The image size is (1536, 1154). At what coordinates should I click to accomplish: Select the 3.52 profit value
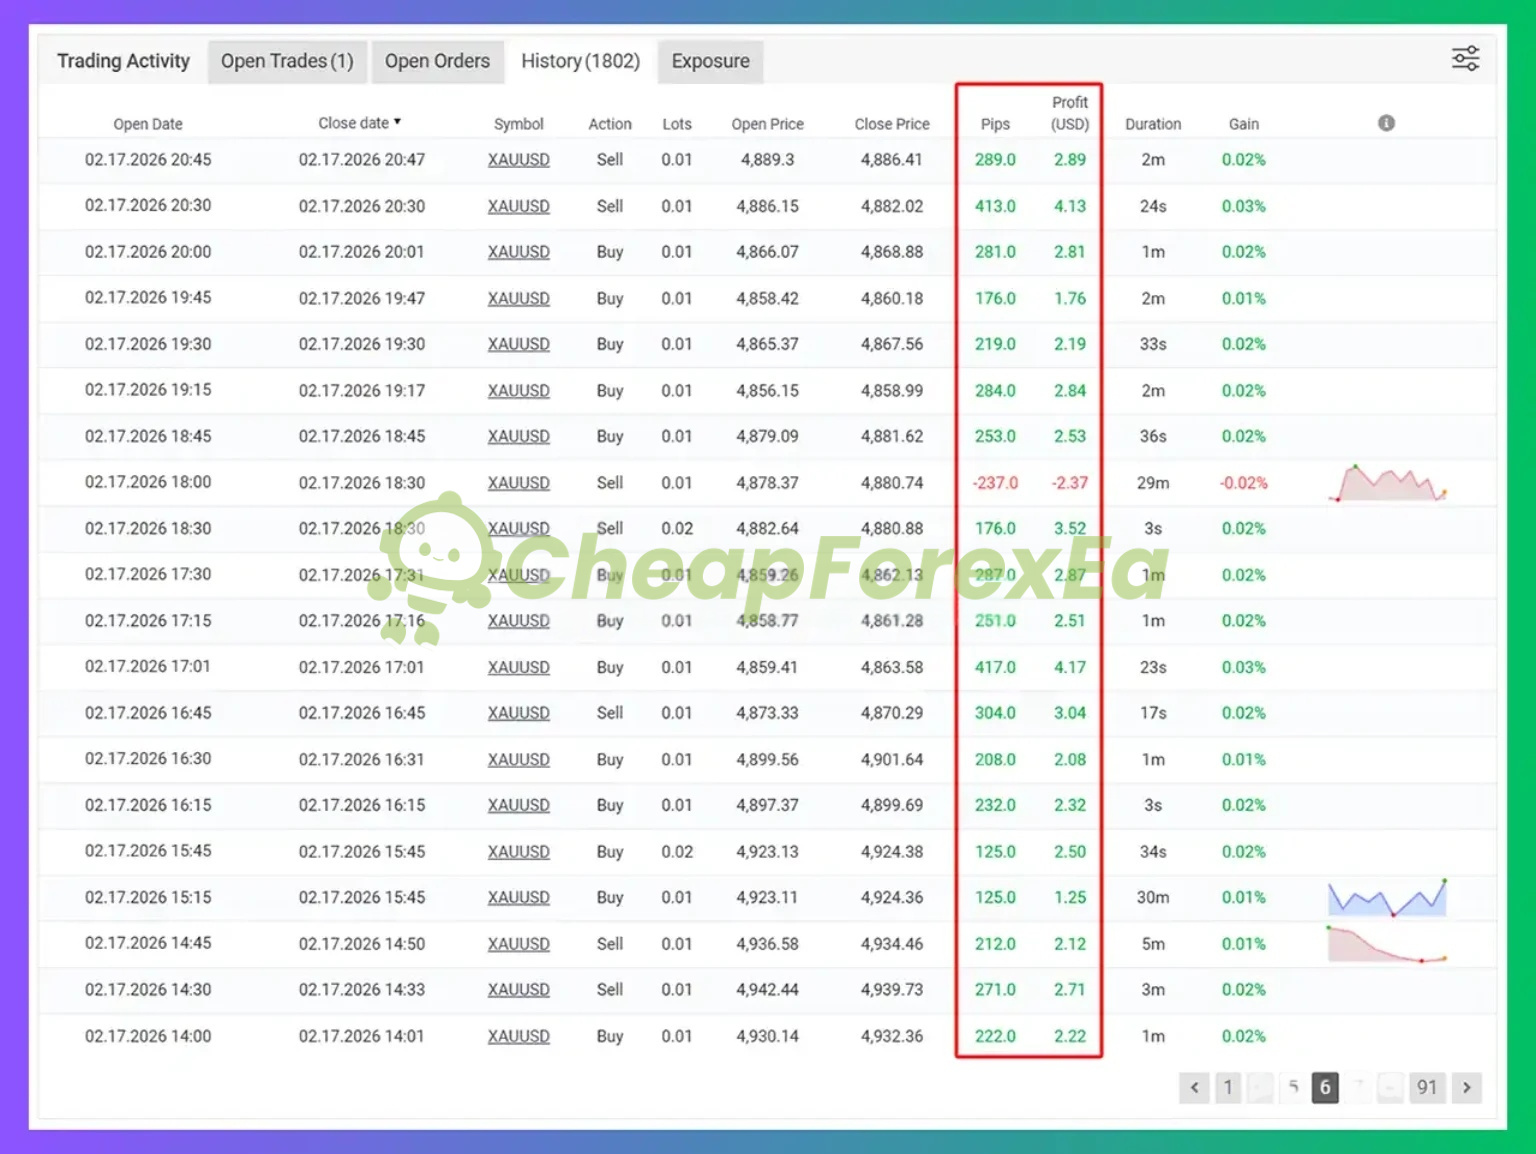[x=1069, y=528]
